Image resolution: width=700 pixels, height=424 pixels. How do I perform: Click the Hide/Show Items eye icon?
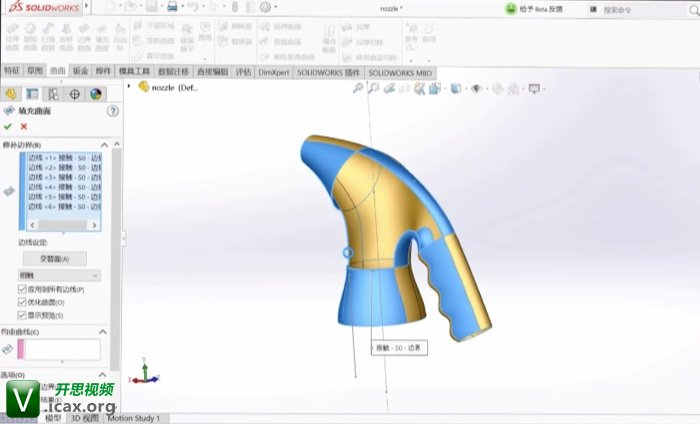click(x=476, y=88)
